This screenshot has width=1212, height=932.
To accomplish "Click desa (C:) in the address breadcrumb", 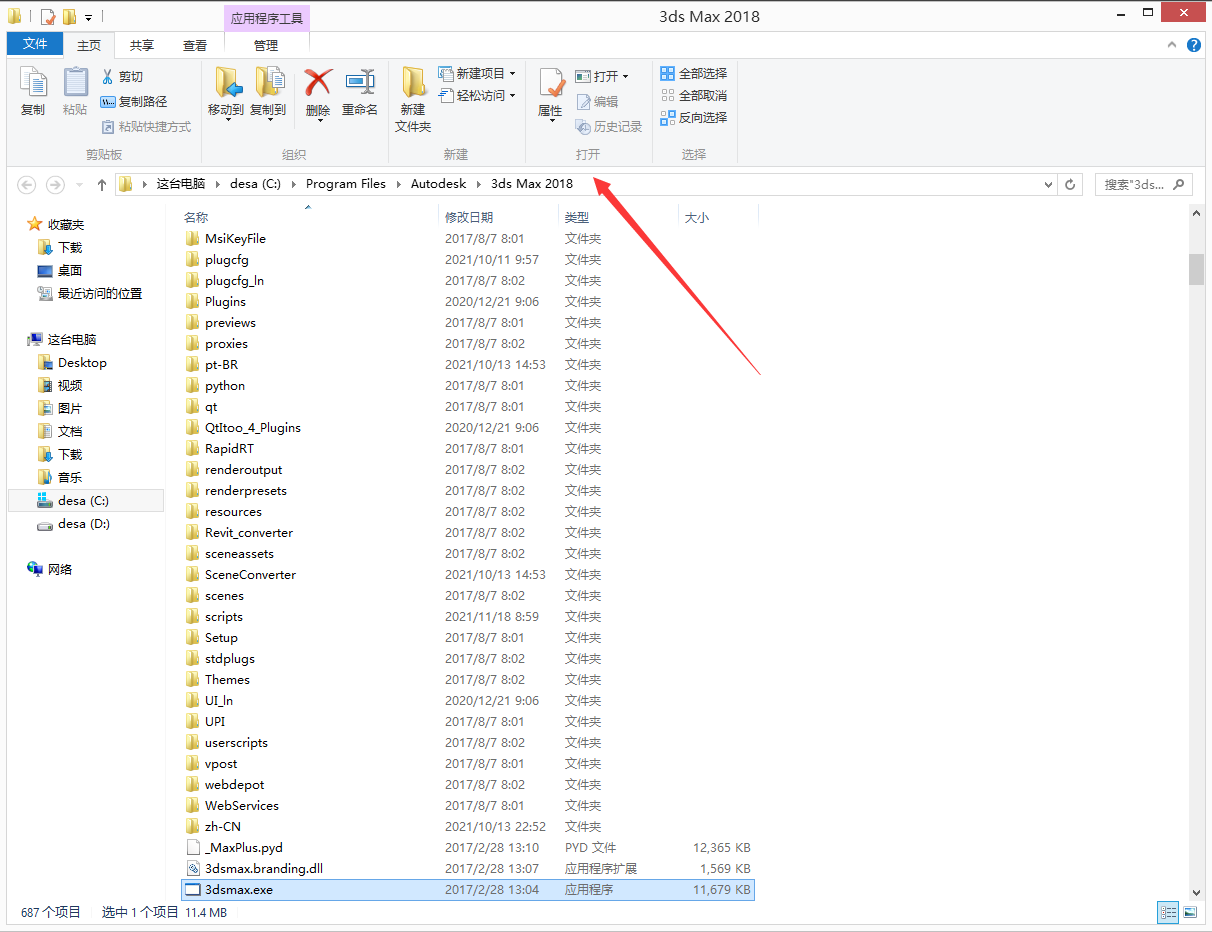I will tap(255, 184).
